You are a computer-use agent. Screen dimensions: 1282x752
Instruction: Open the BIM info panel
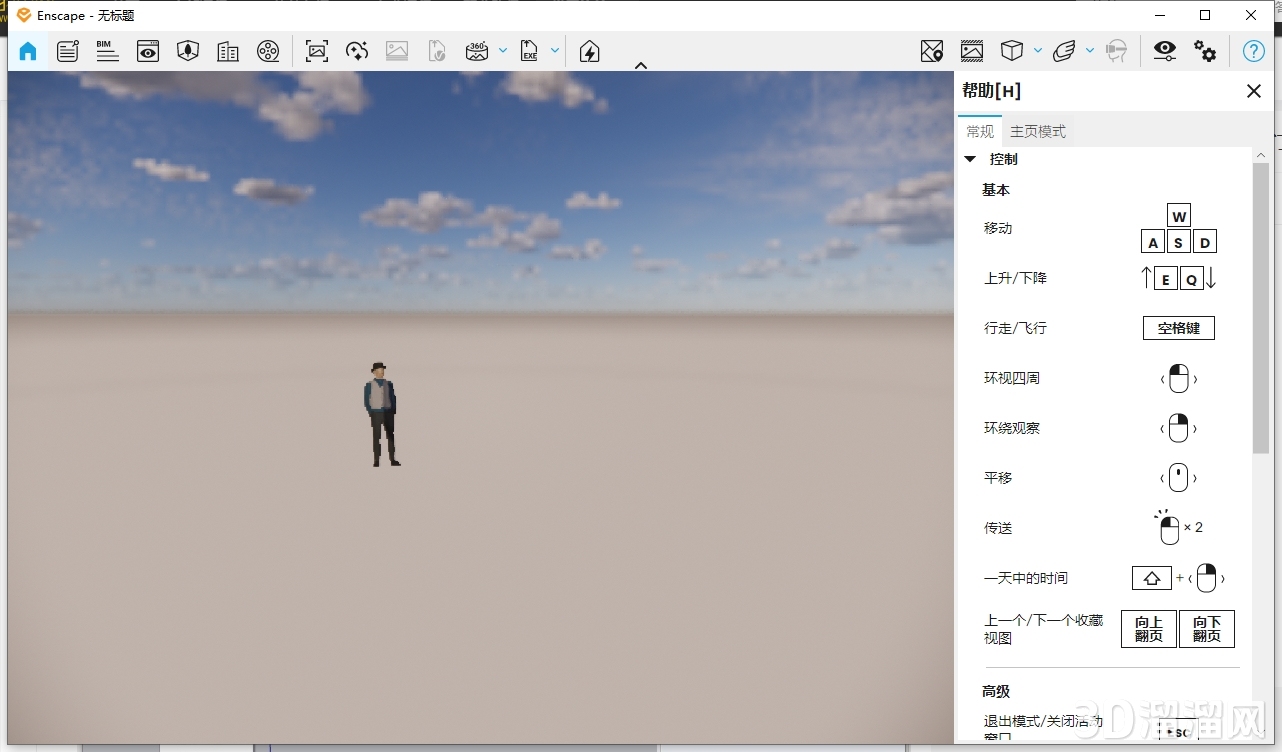[107, 51]
